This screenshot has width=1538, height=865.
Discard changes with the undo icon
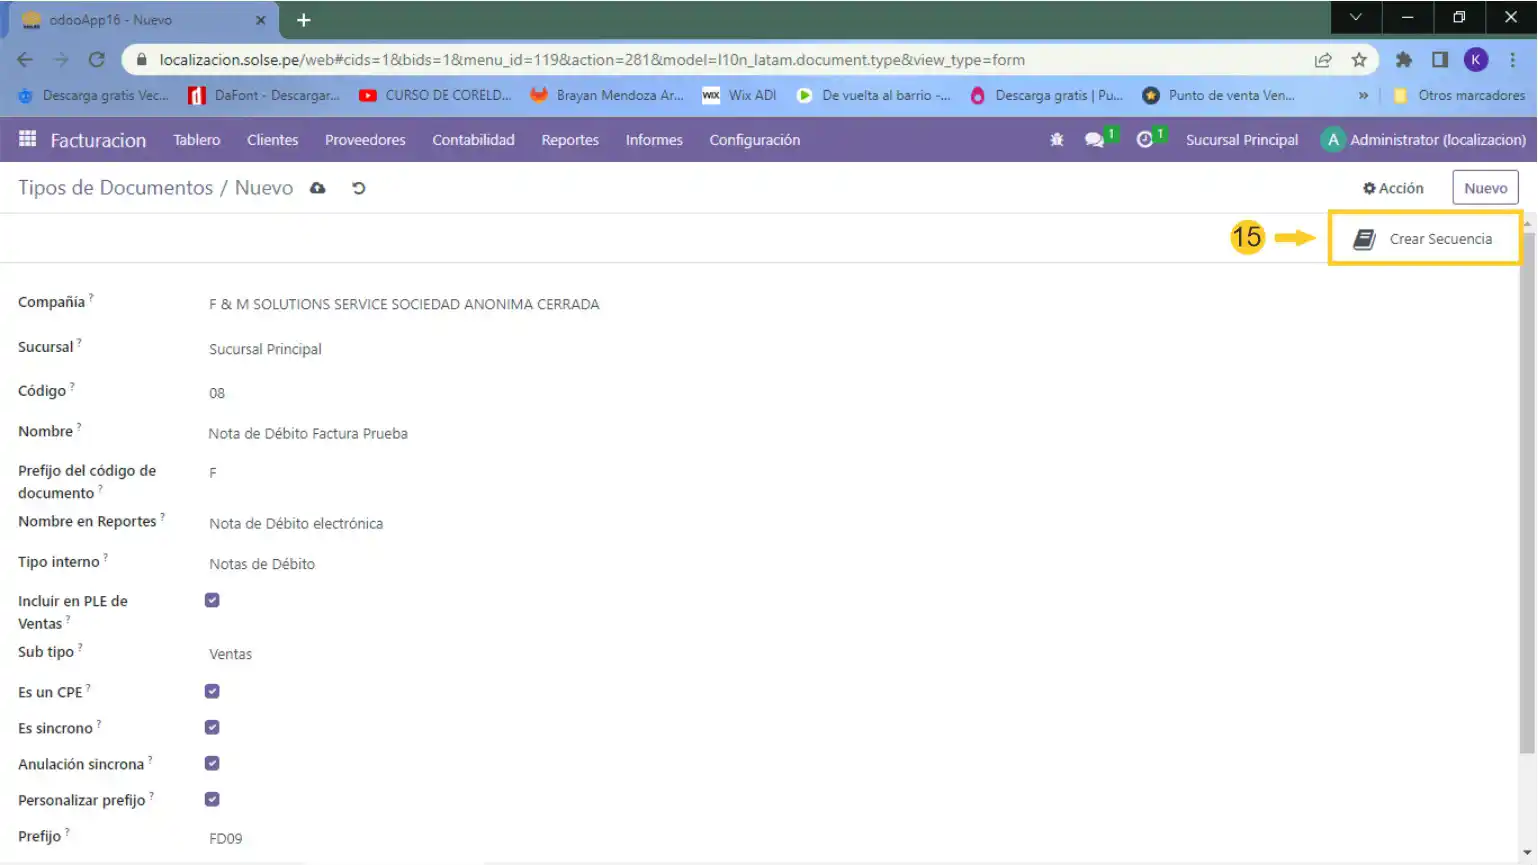358,188
